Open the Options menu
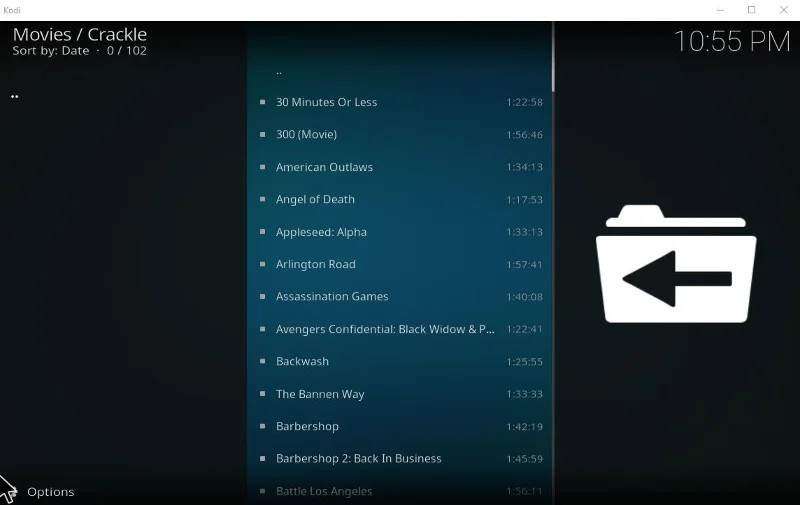 (51, 492)
